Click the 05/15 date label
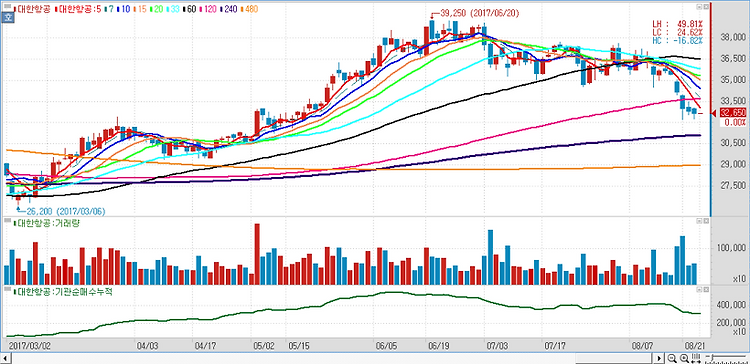Screen dimensions: 750x364 pos(299,345)
